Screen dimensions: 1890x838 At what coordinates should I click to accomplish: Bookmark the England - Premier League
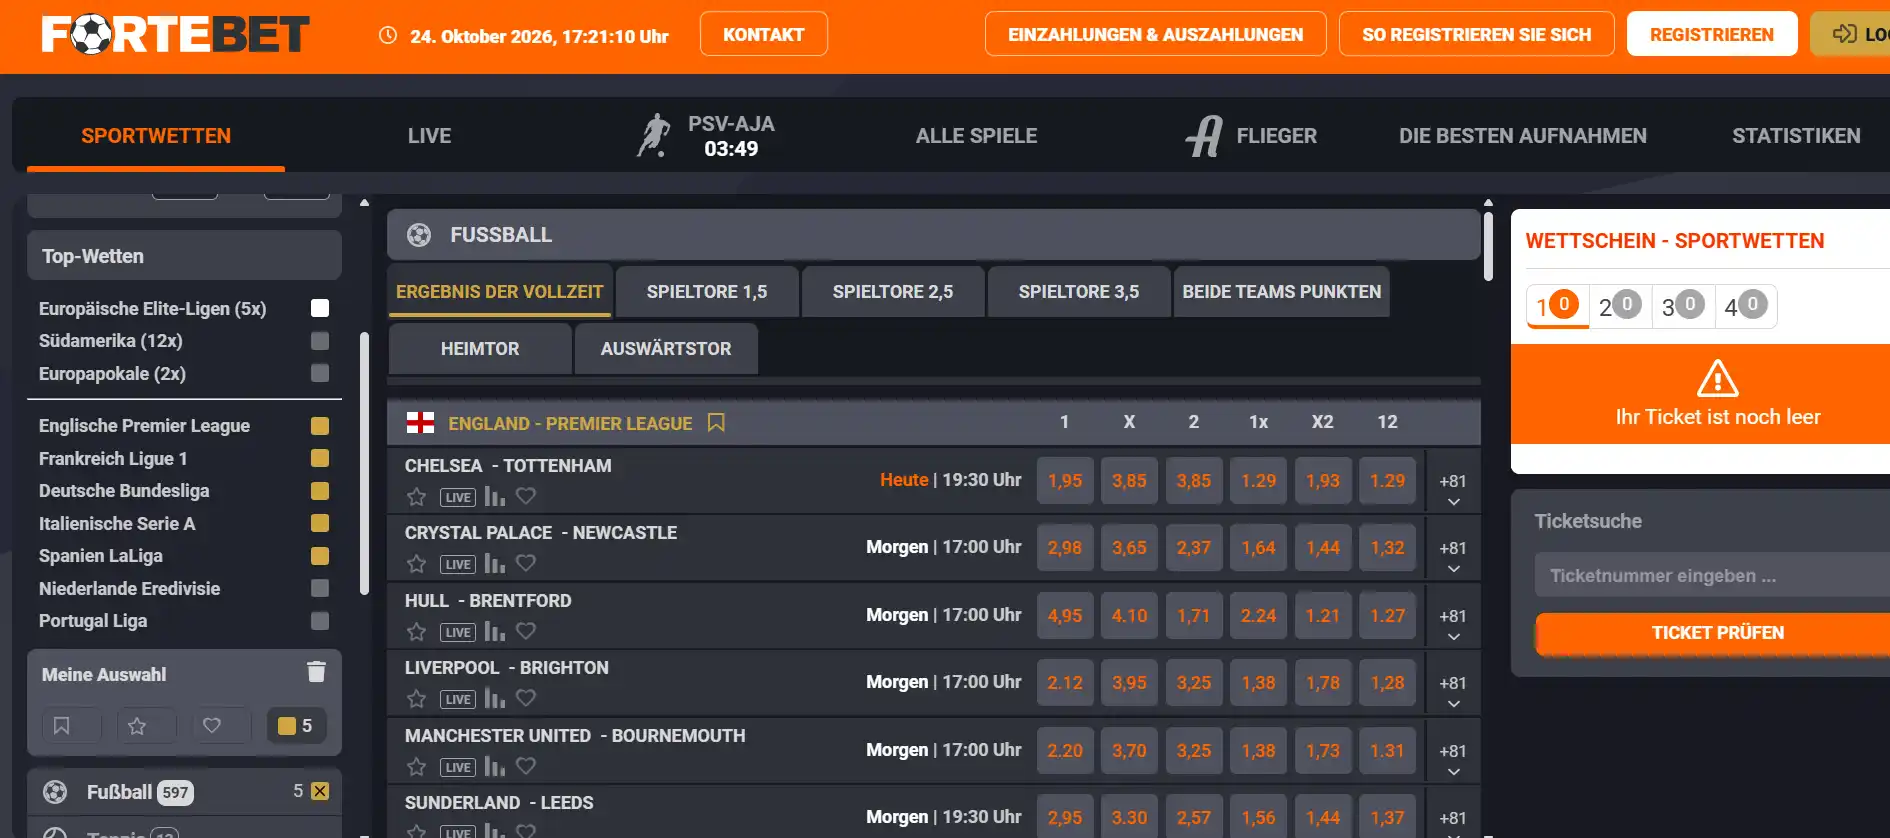[716, 423]
